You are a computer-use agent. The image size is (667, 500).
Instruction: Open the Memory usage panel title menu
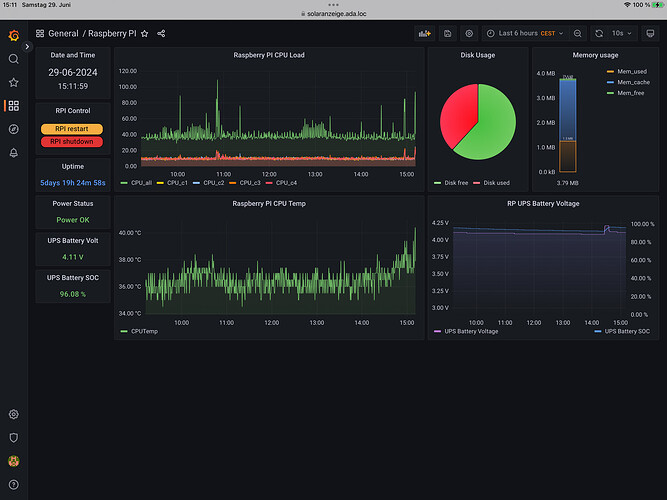click(x=595, y=55)
